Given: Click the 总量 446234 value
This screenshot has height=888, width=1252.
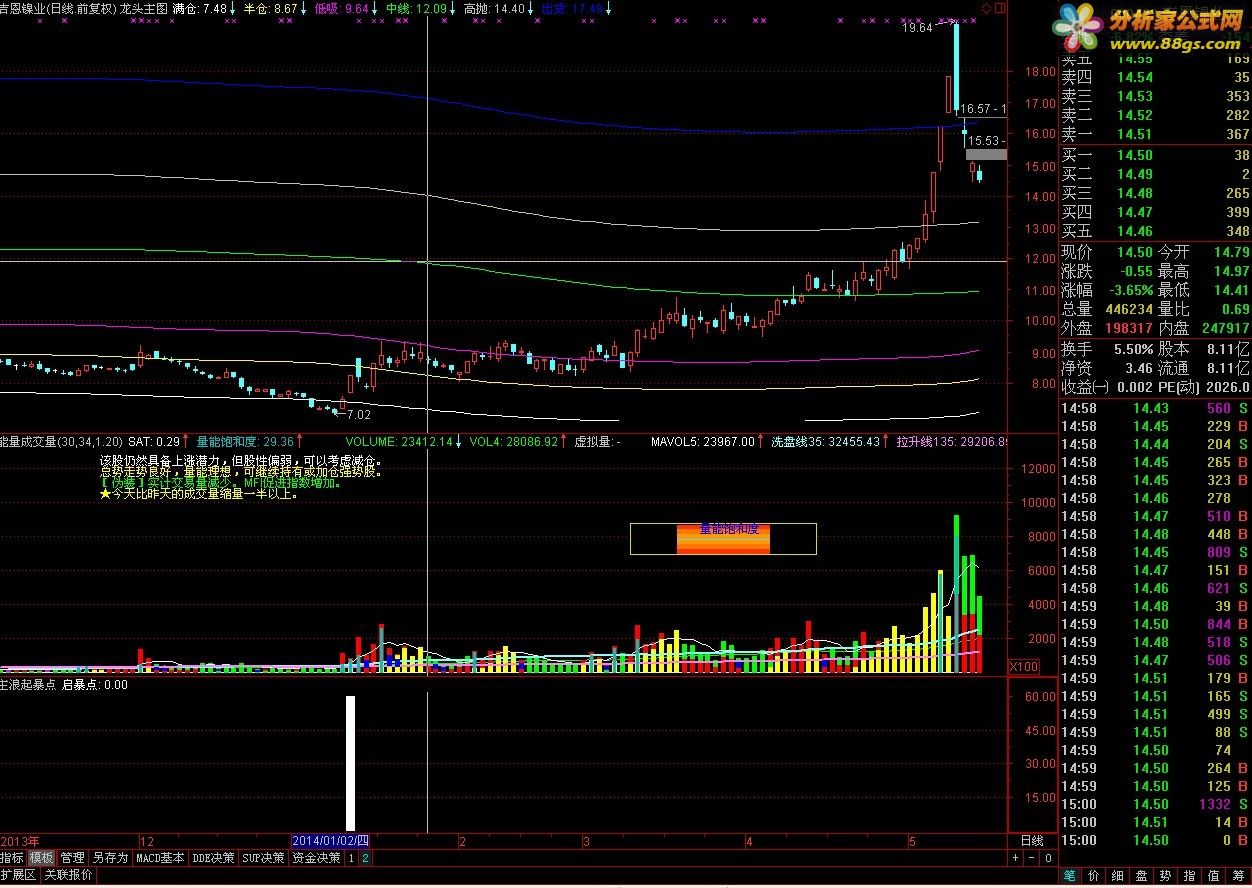Looking at the screenshot, I should pos(1127,309).
